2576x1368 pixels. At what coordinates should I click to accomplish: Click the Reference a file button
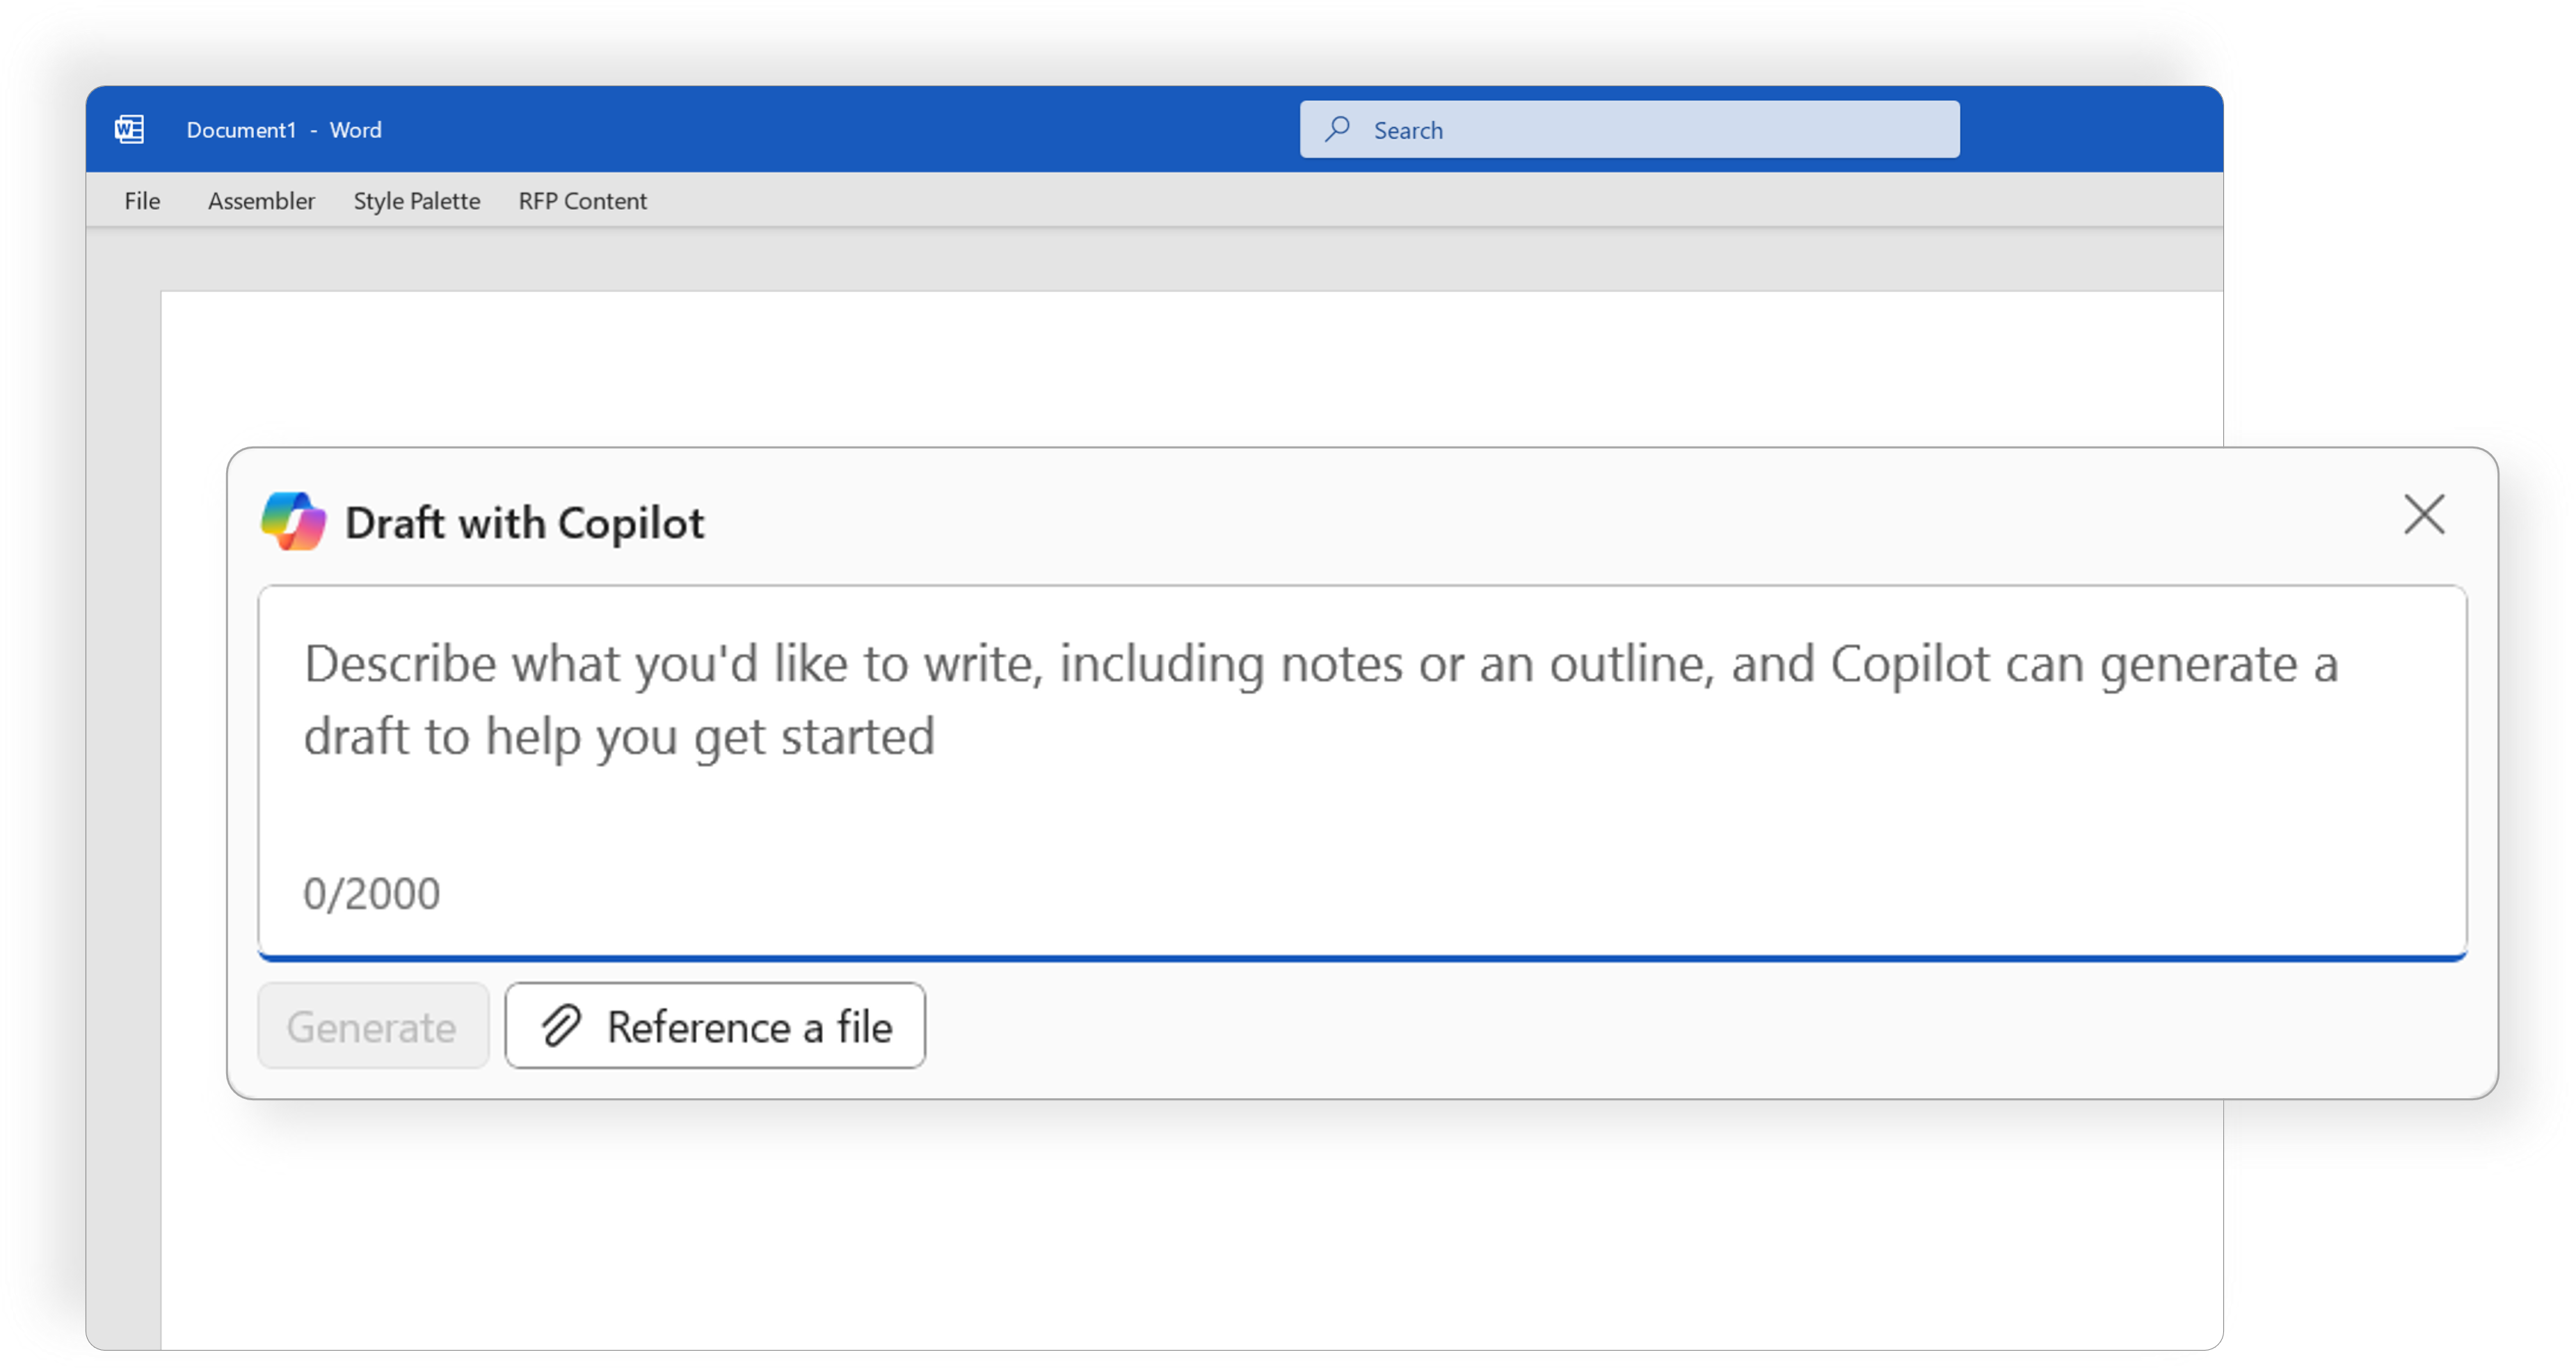[x=715, y=1026]
